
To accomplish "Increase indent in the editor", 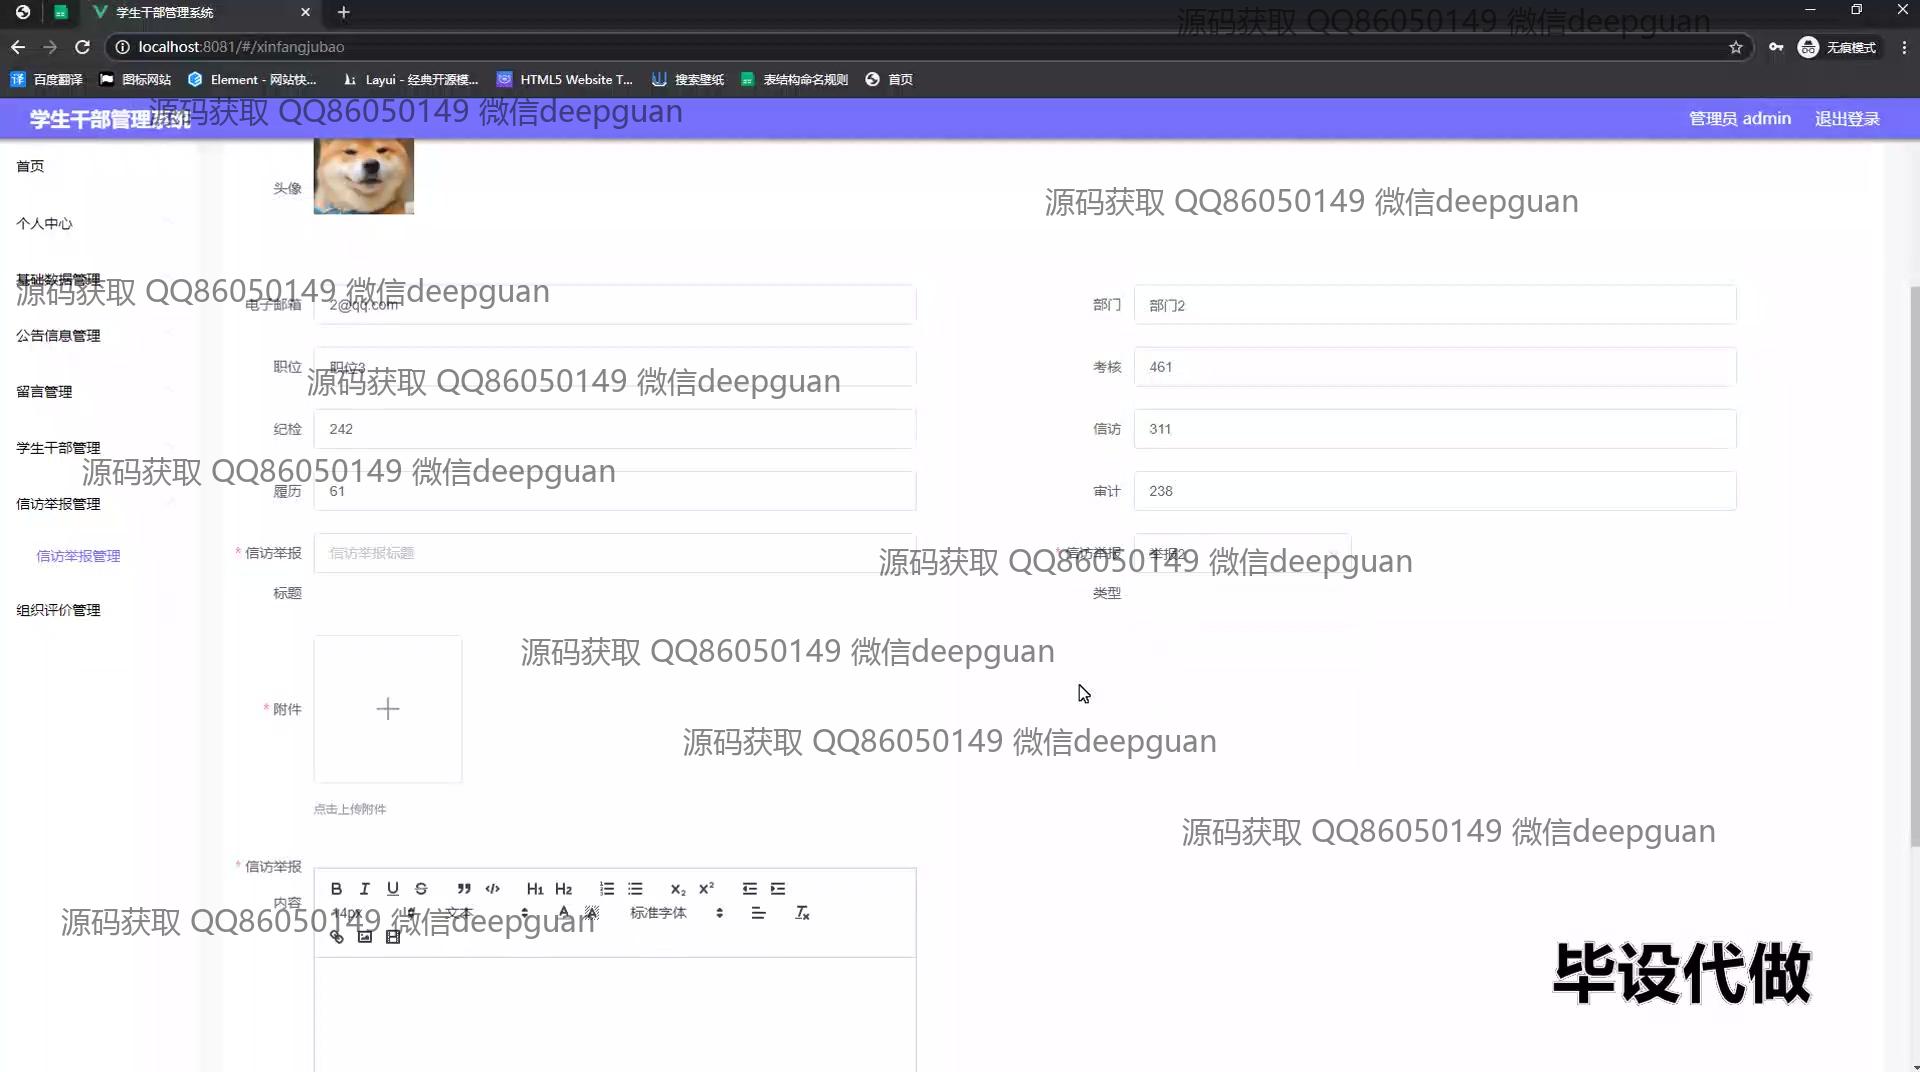I will (x=778, y=888).
